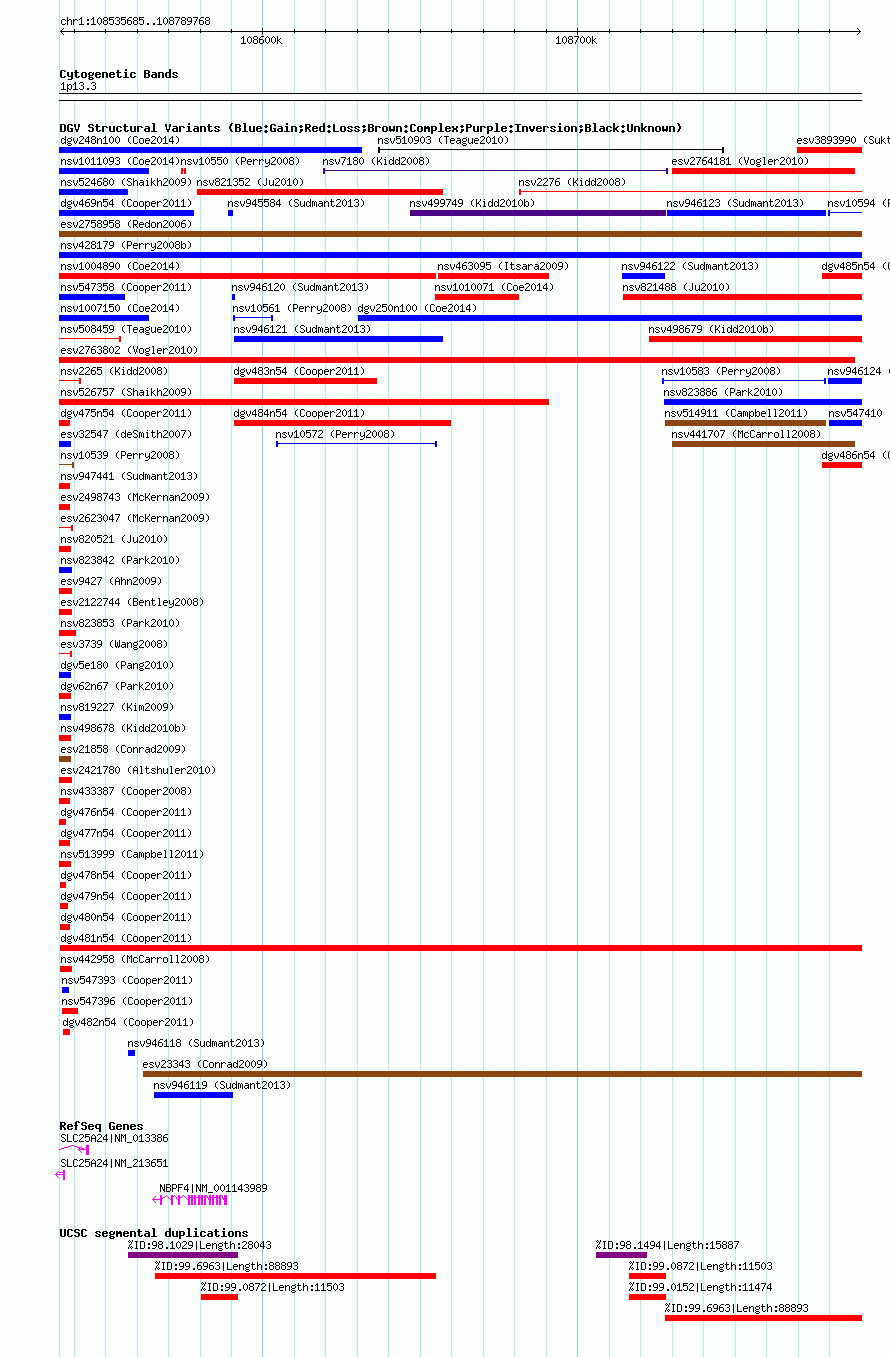Click esv9427 (Ahn2009) label
Viewport: 890px width, 1357px height.
[111, 582]
